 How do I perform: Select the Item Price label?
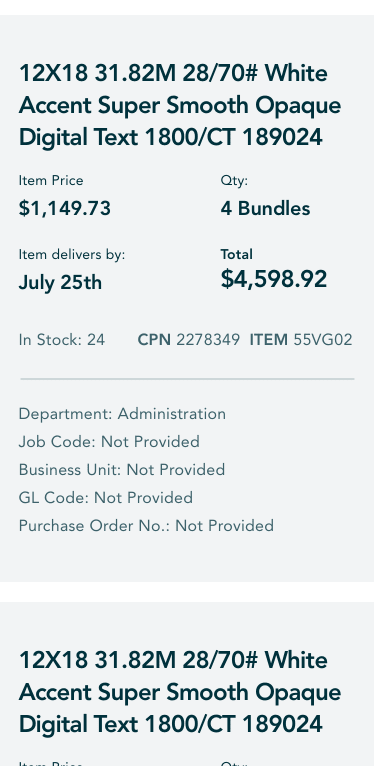pos(51,180)
